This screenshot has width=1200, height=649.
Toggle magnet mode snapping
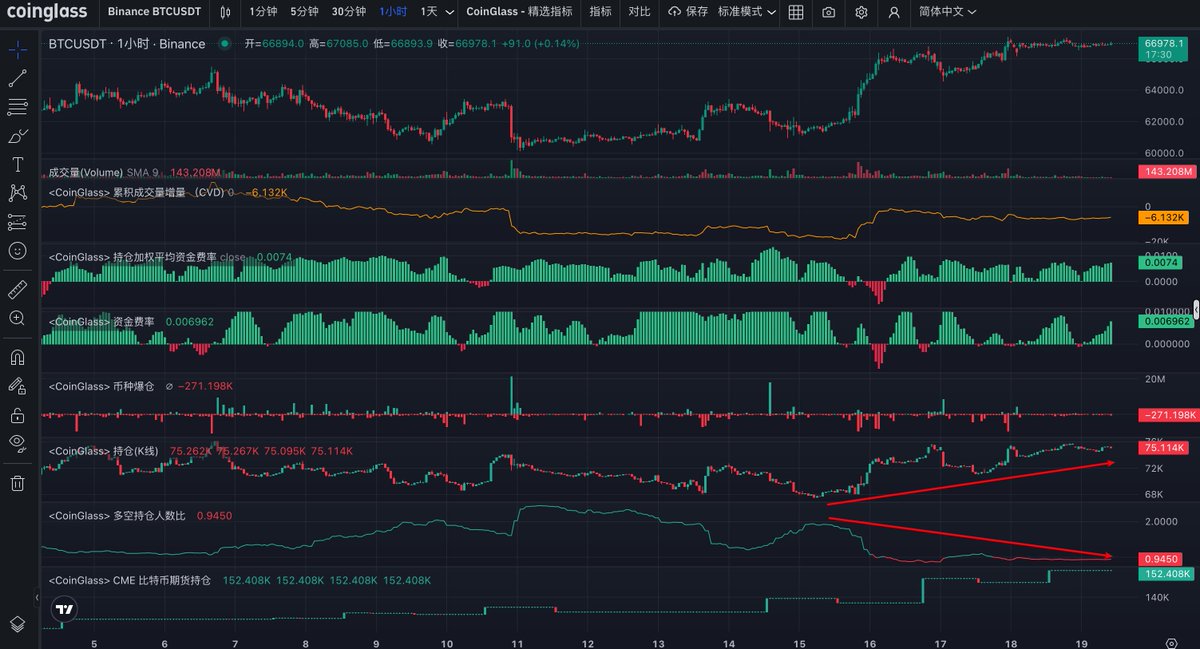pyautogui.click(x=17, y=356)
